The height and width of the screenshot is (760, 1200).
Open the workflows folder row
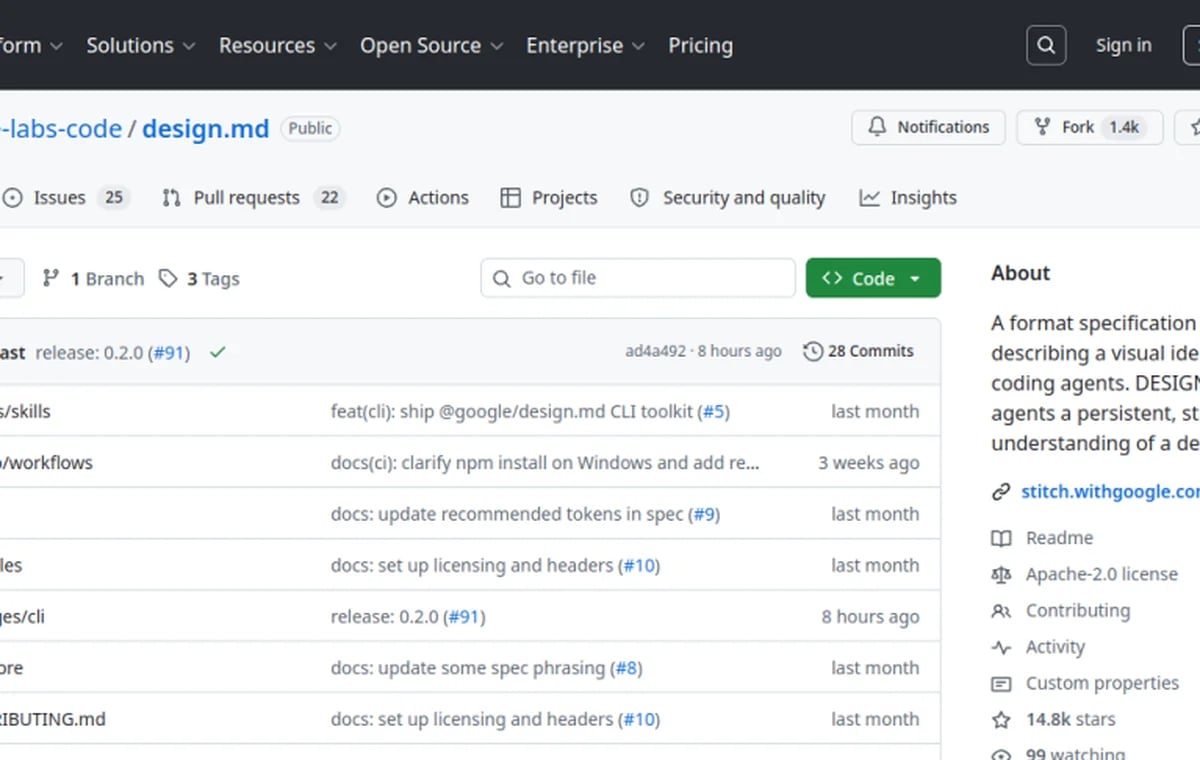click(470, 463)
